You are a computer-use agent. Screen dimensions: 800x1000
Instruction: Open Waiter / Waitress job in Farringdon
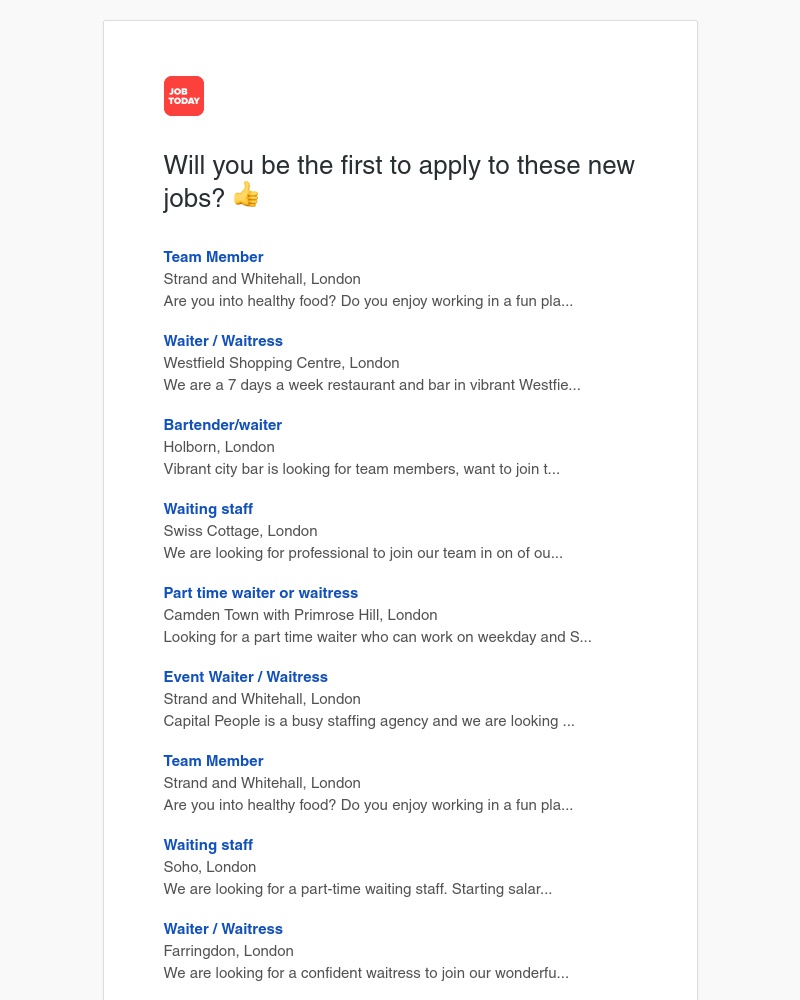click(x=223, y=929)
